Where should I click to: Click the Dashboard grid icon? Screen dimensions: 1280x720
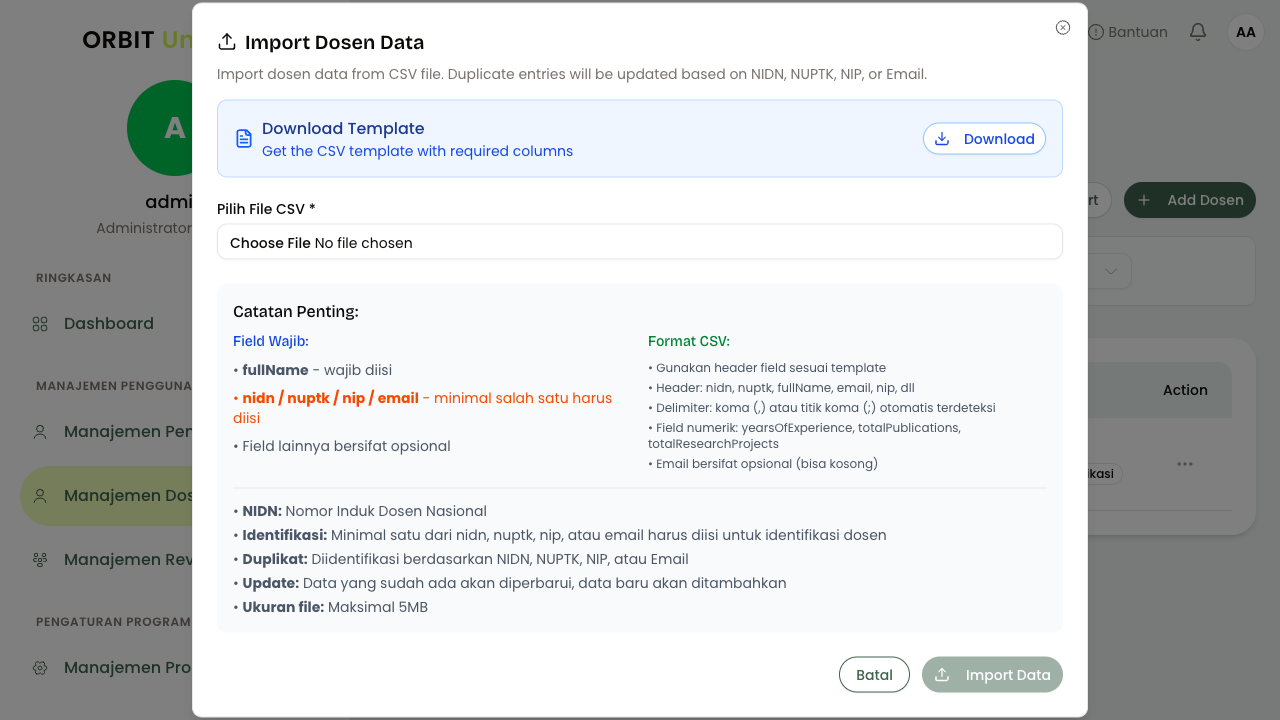[40, 324]
